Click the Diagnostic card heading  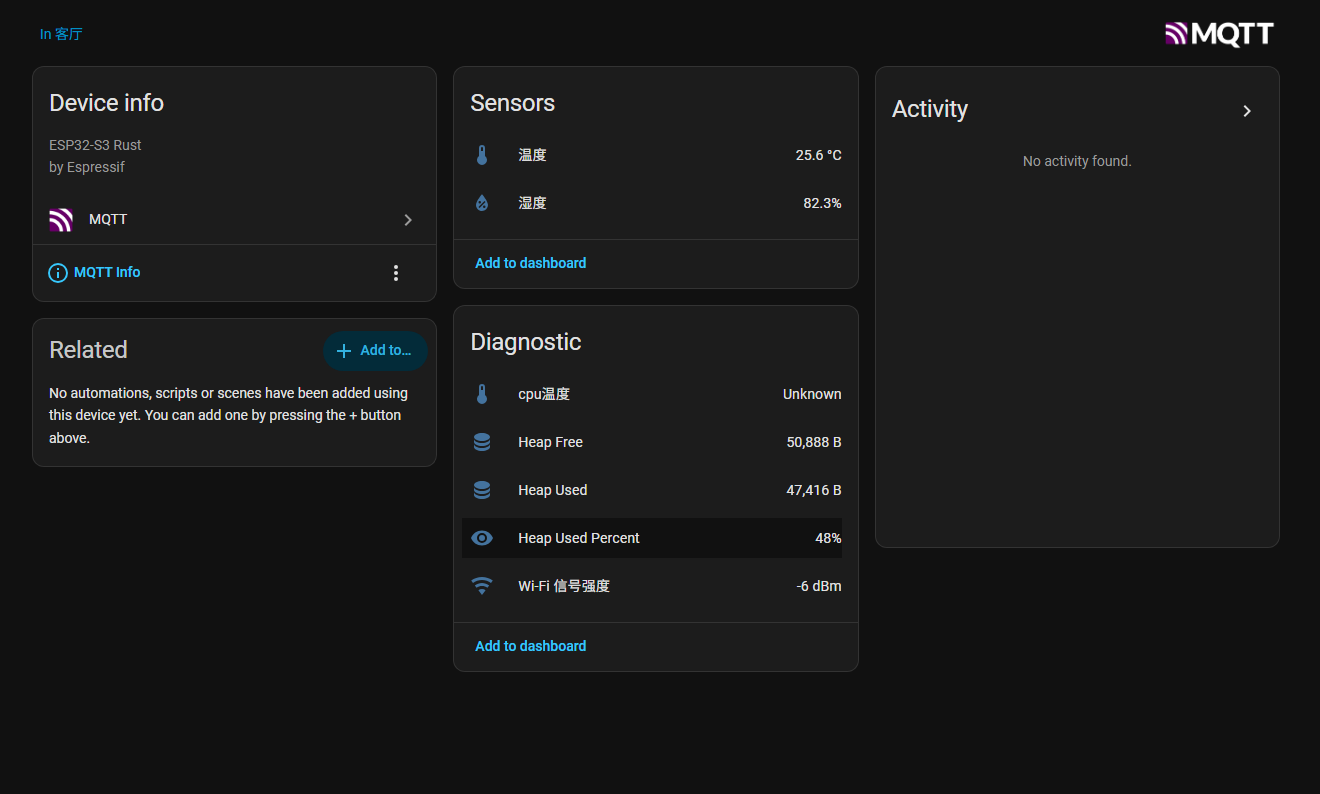pyautogui.click(x=526, y=342)
